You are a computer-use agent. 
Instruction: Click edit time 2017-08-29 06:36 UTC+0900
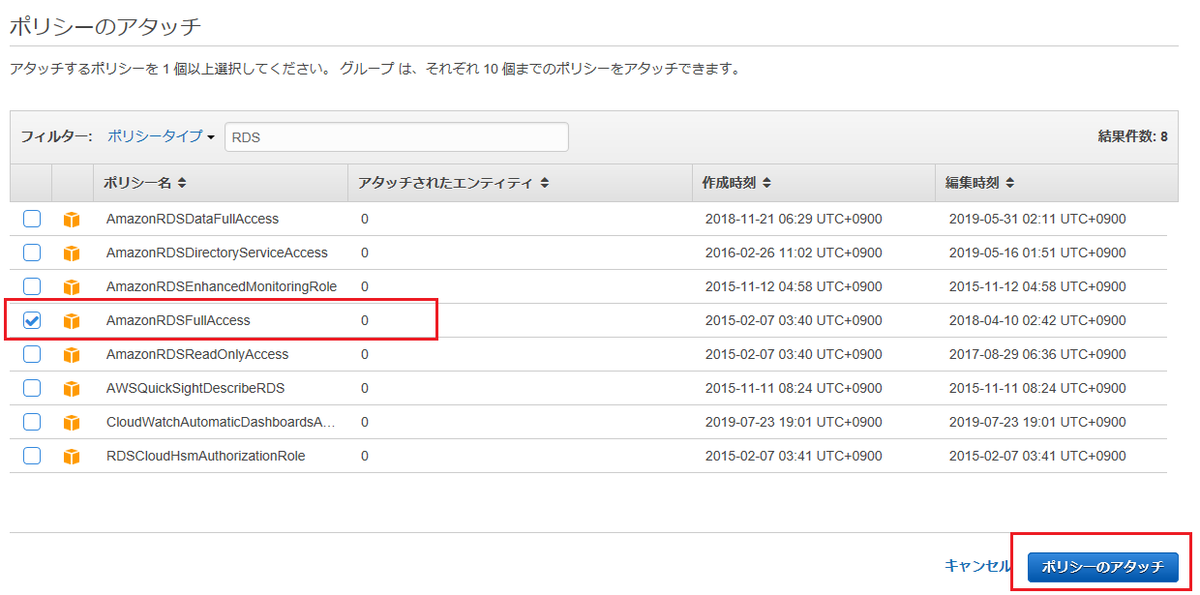(x=1037, y=355)
